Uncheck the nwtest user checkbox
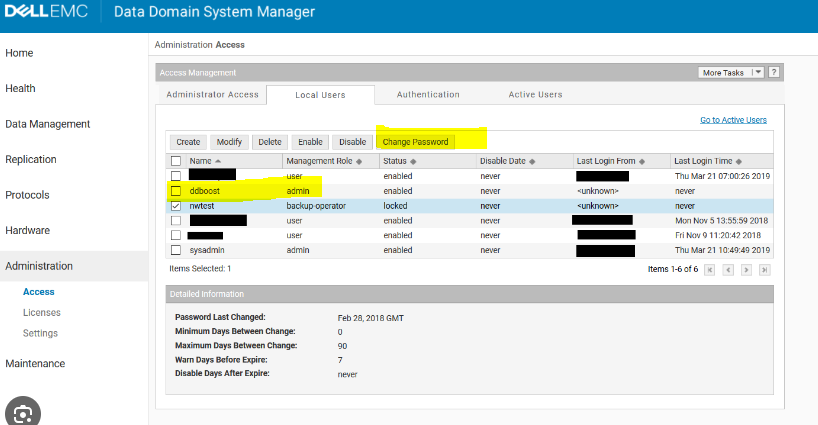 point(176,205)
